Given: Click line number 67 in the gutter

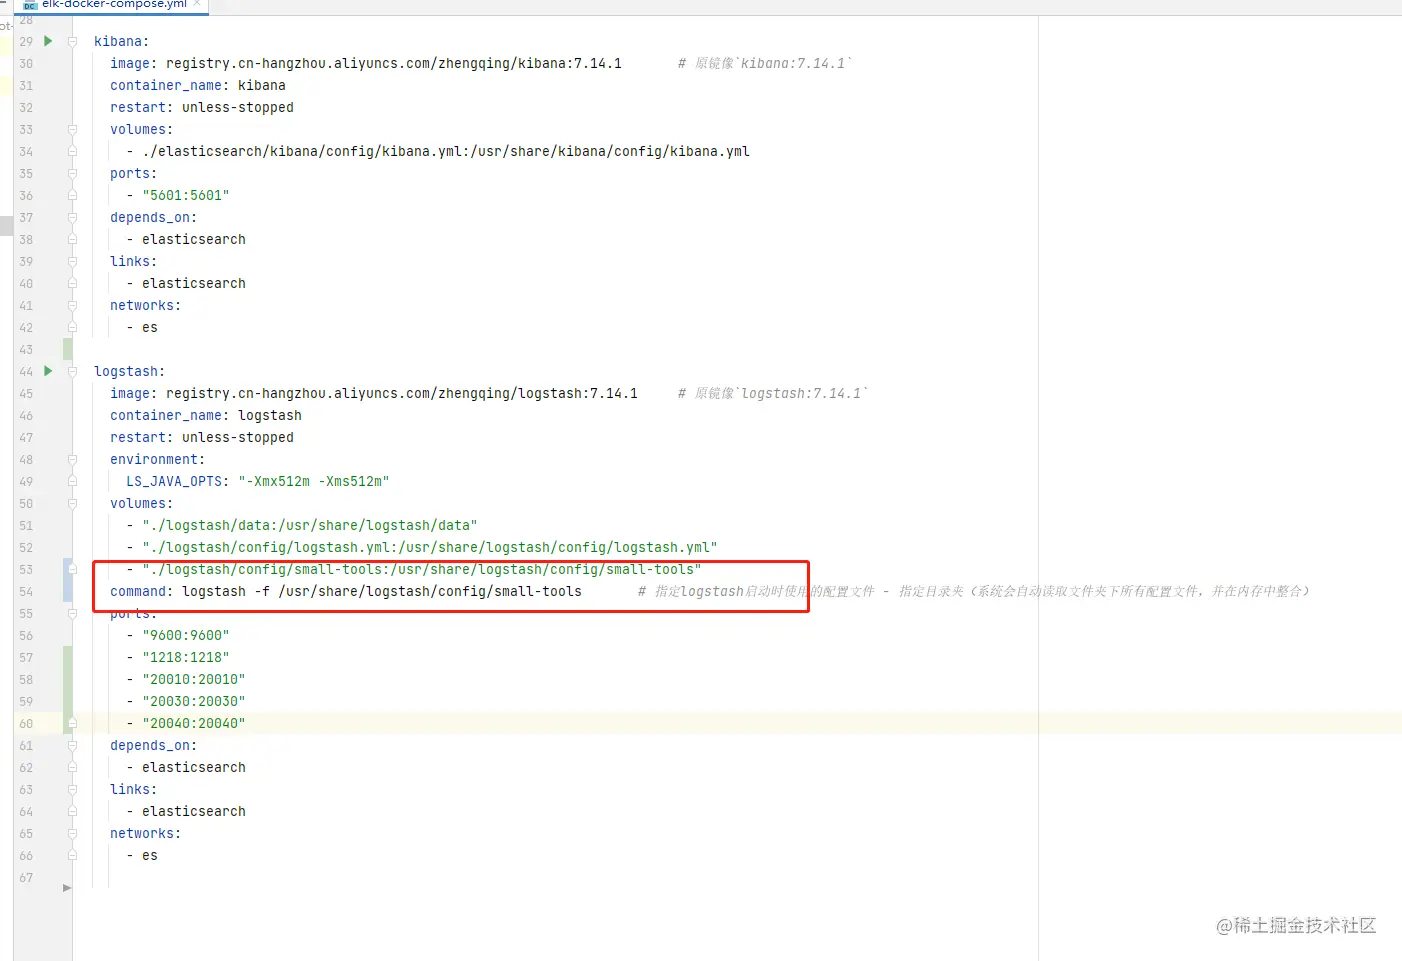Looking at the screenshot, I should tap(26, 877).
